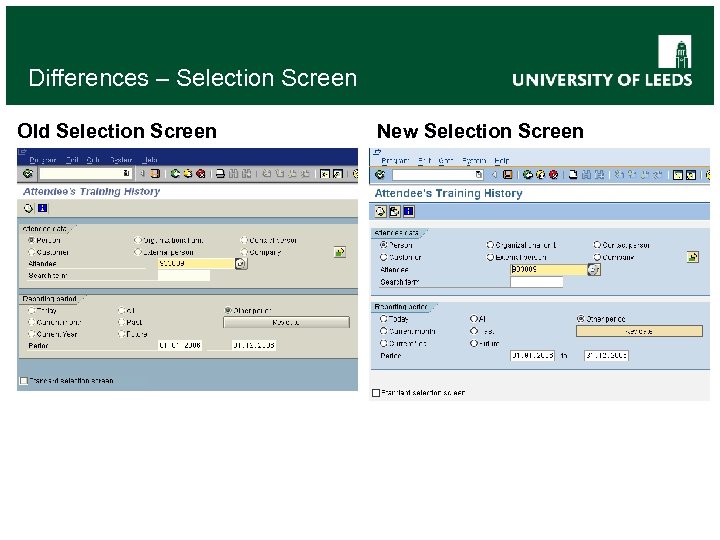Click Period end date field, new screen

(606, 355)
